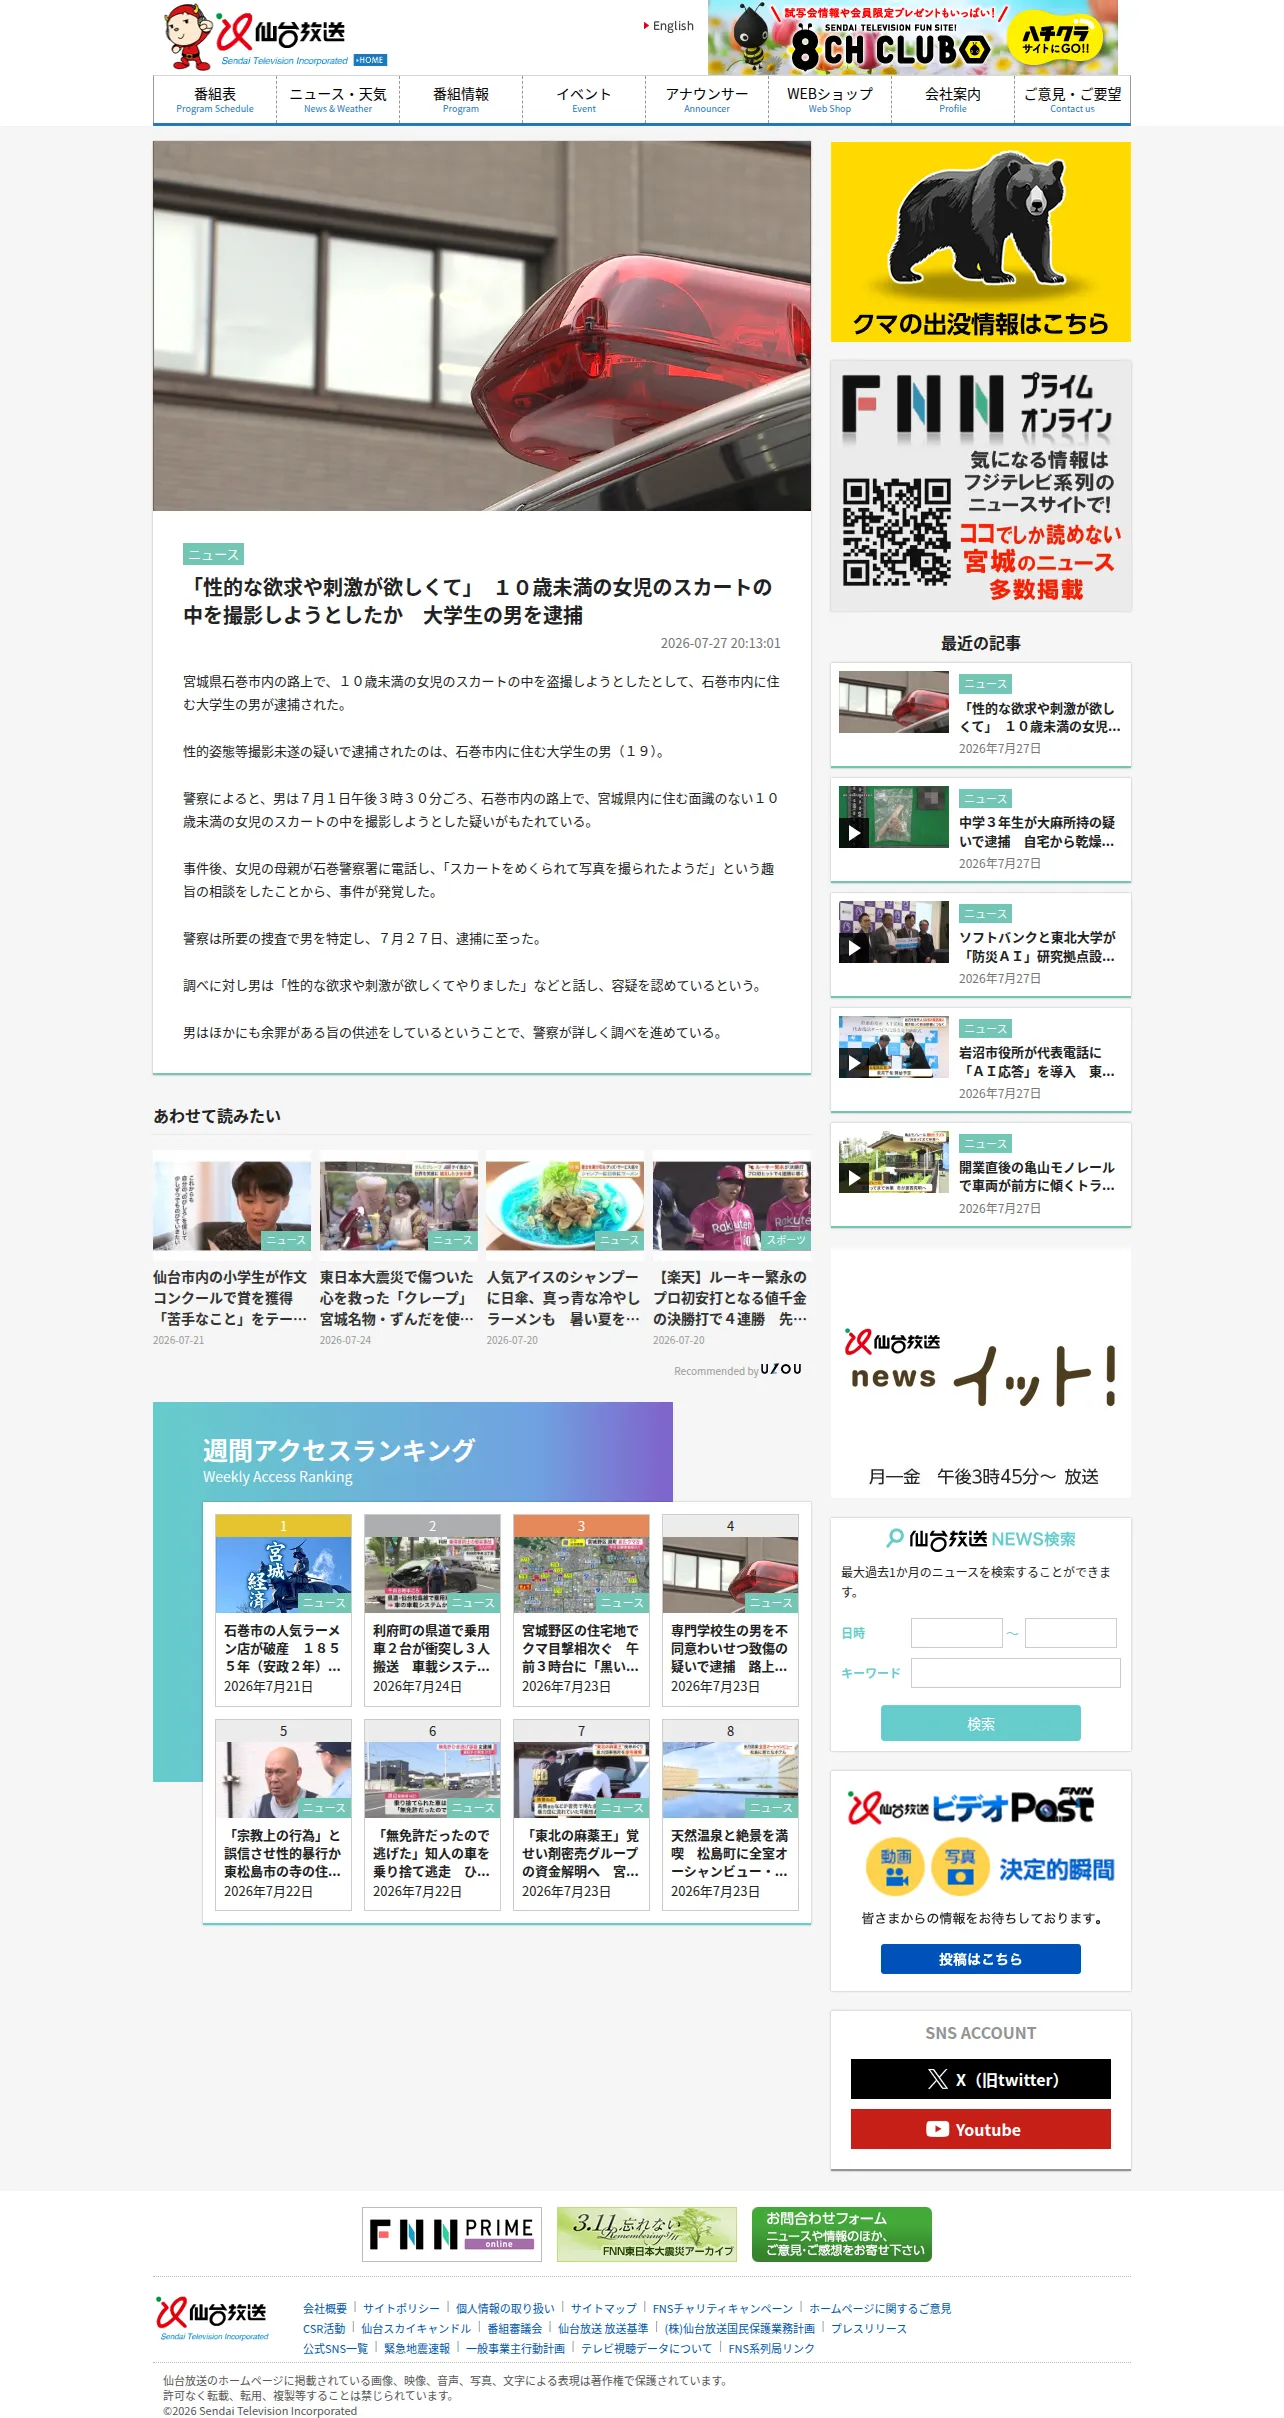Focus the キーワード search input field
The image size is (1284, 2418).
(1015, 1673)
